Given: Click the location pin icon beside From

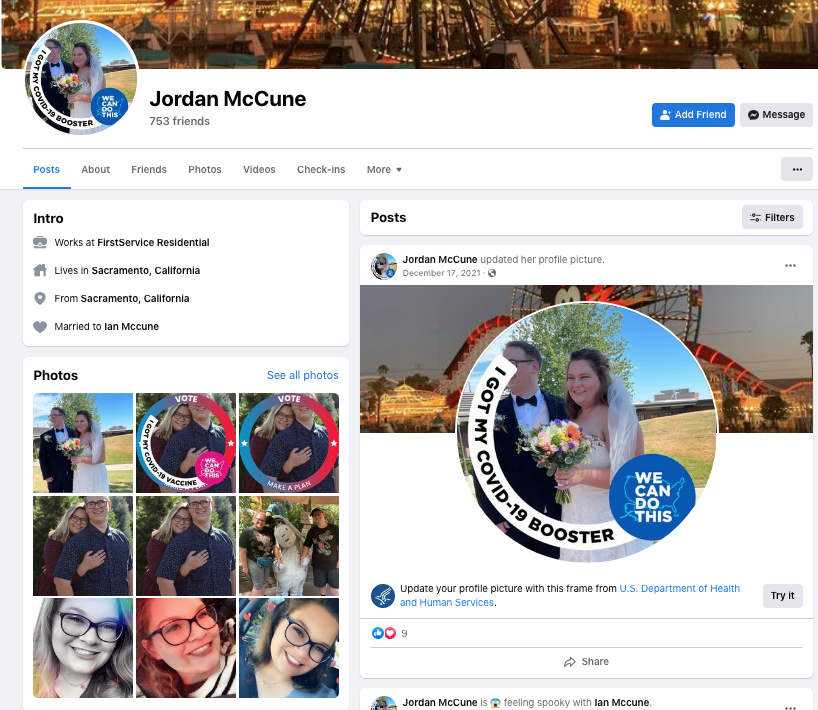Looking at the screenshot, I should (40, 298).
